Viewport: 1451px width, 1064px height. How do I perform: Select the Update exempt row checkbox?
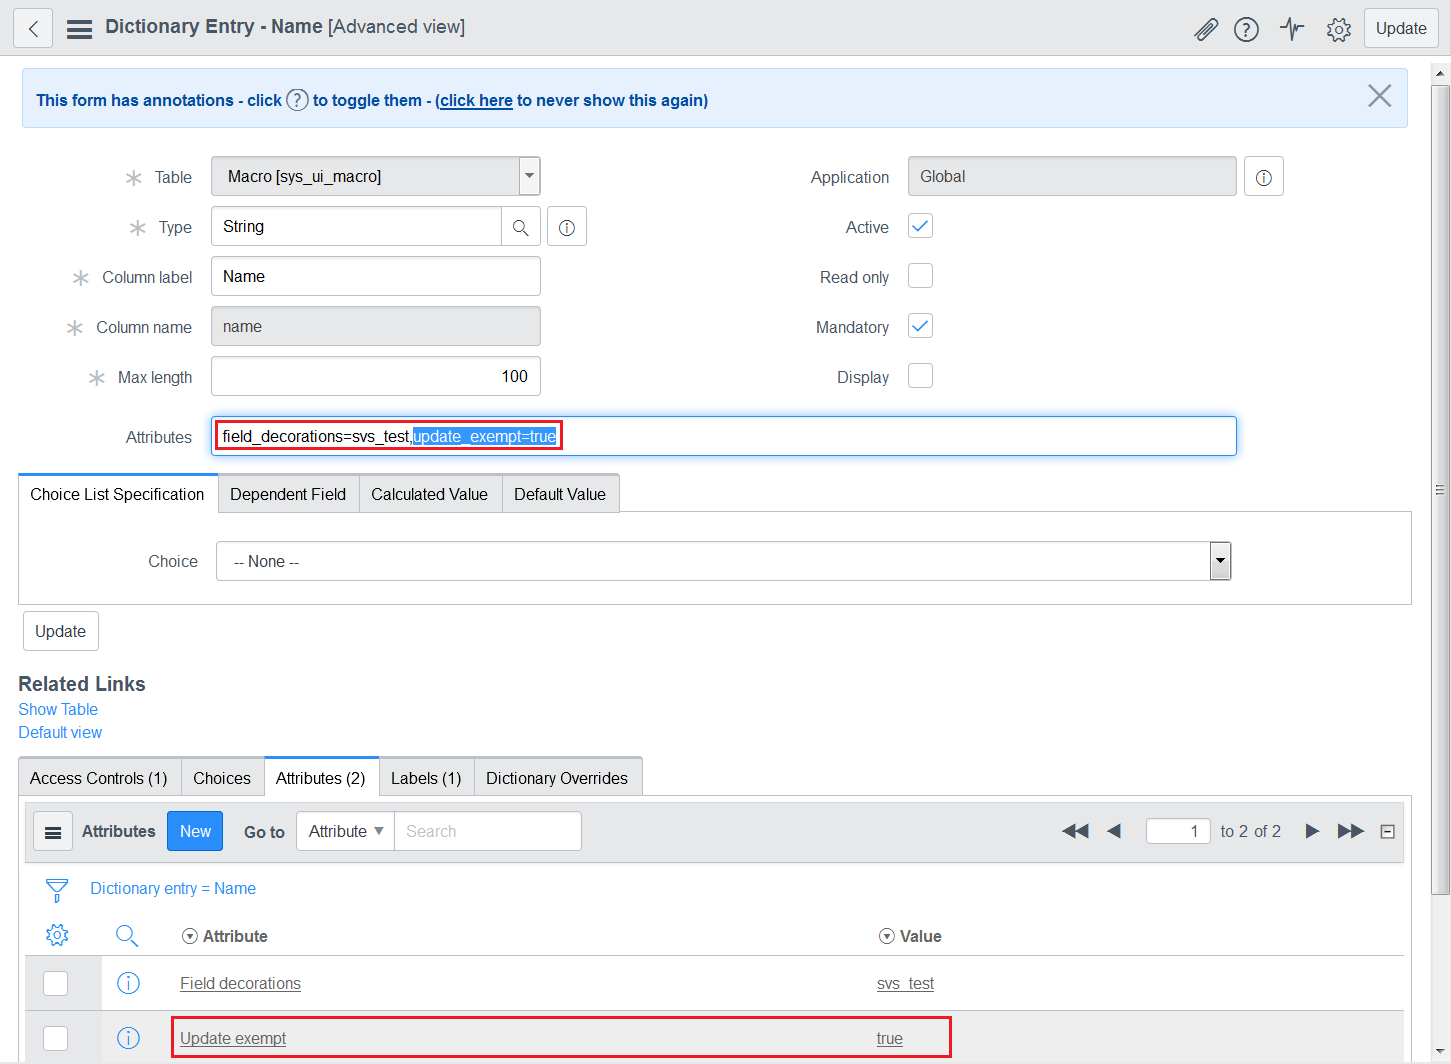pyautogui.click(x=56, y=1038)
